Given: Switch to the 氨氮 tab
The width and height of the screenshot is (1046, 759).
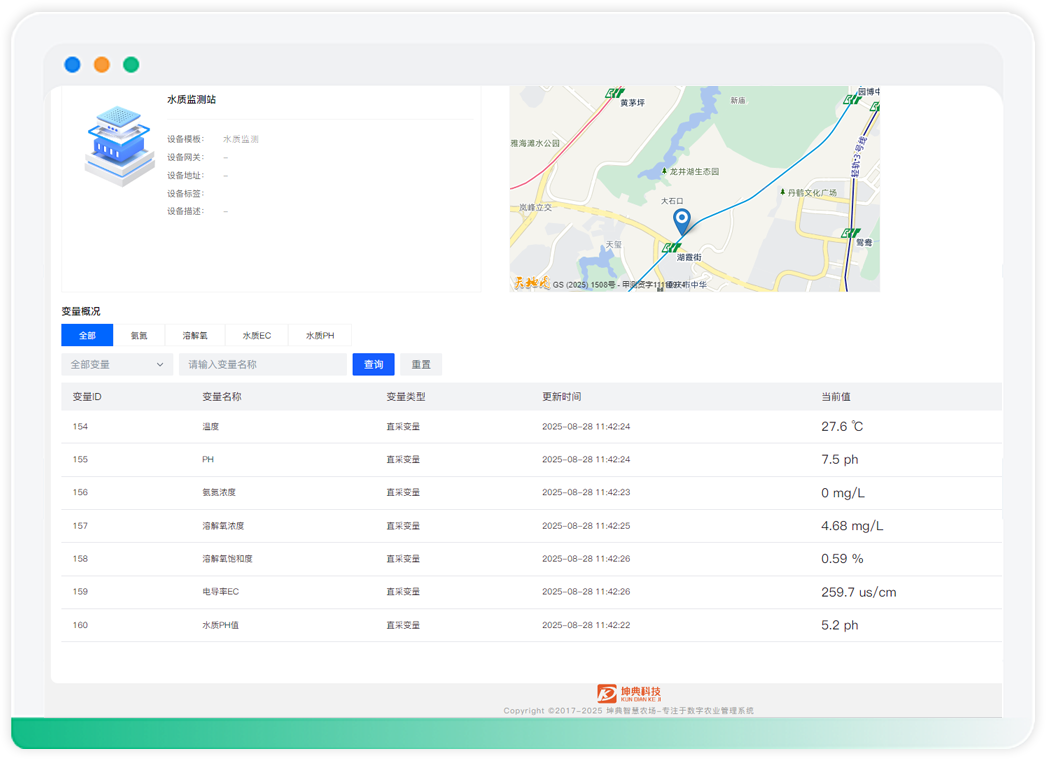Looking at the screenshot, I should [139, 336].
